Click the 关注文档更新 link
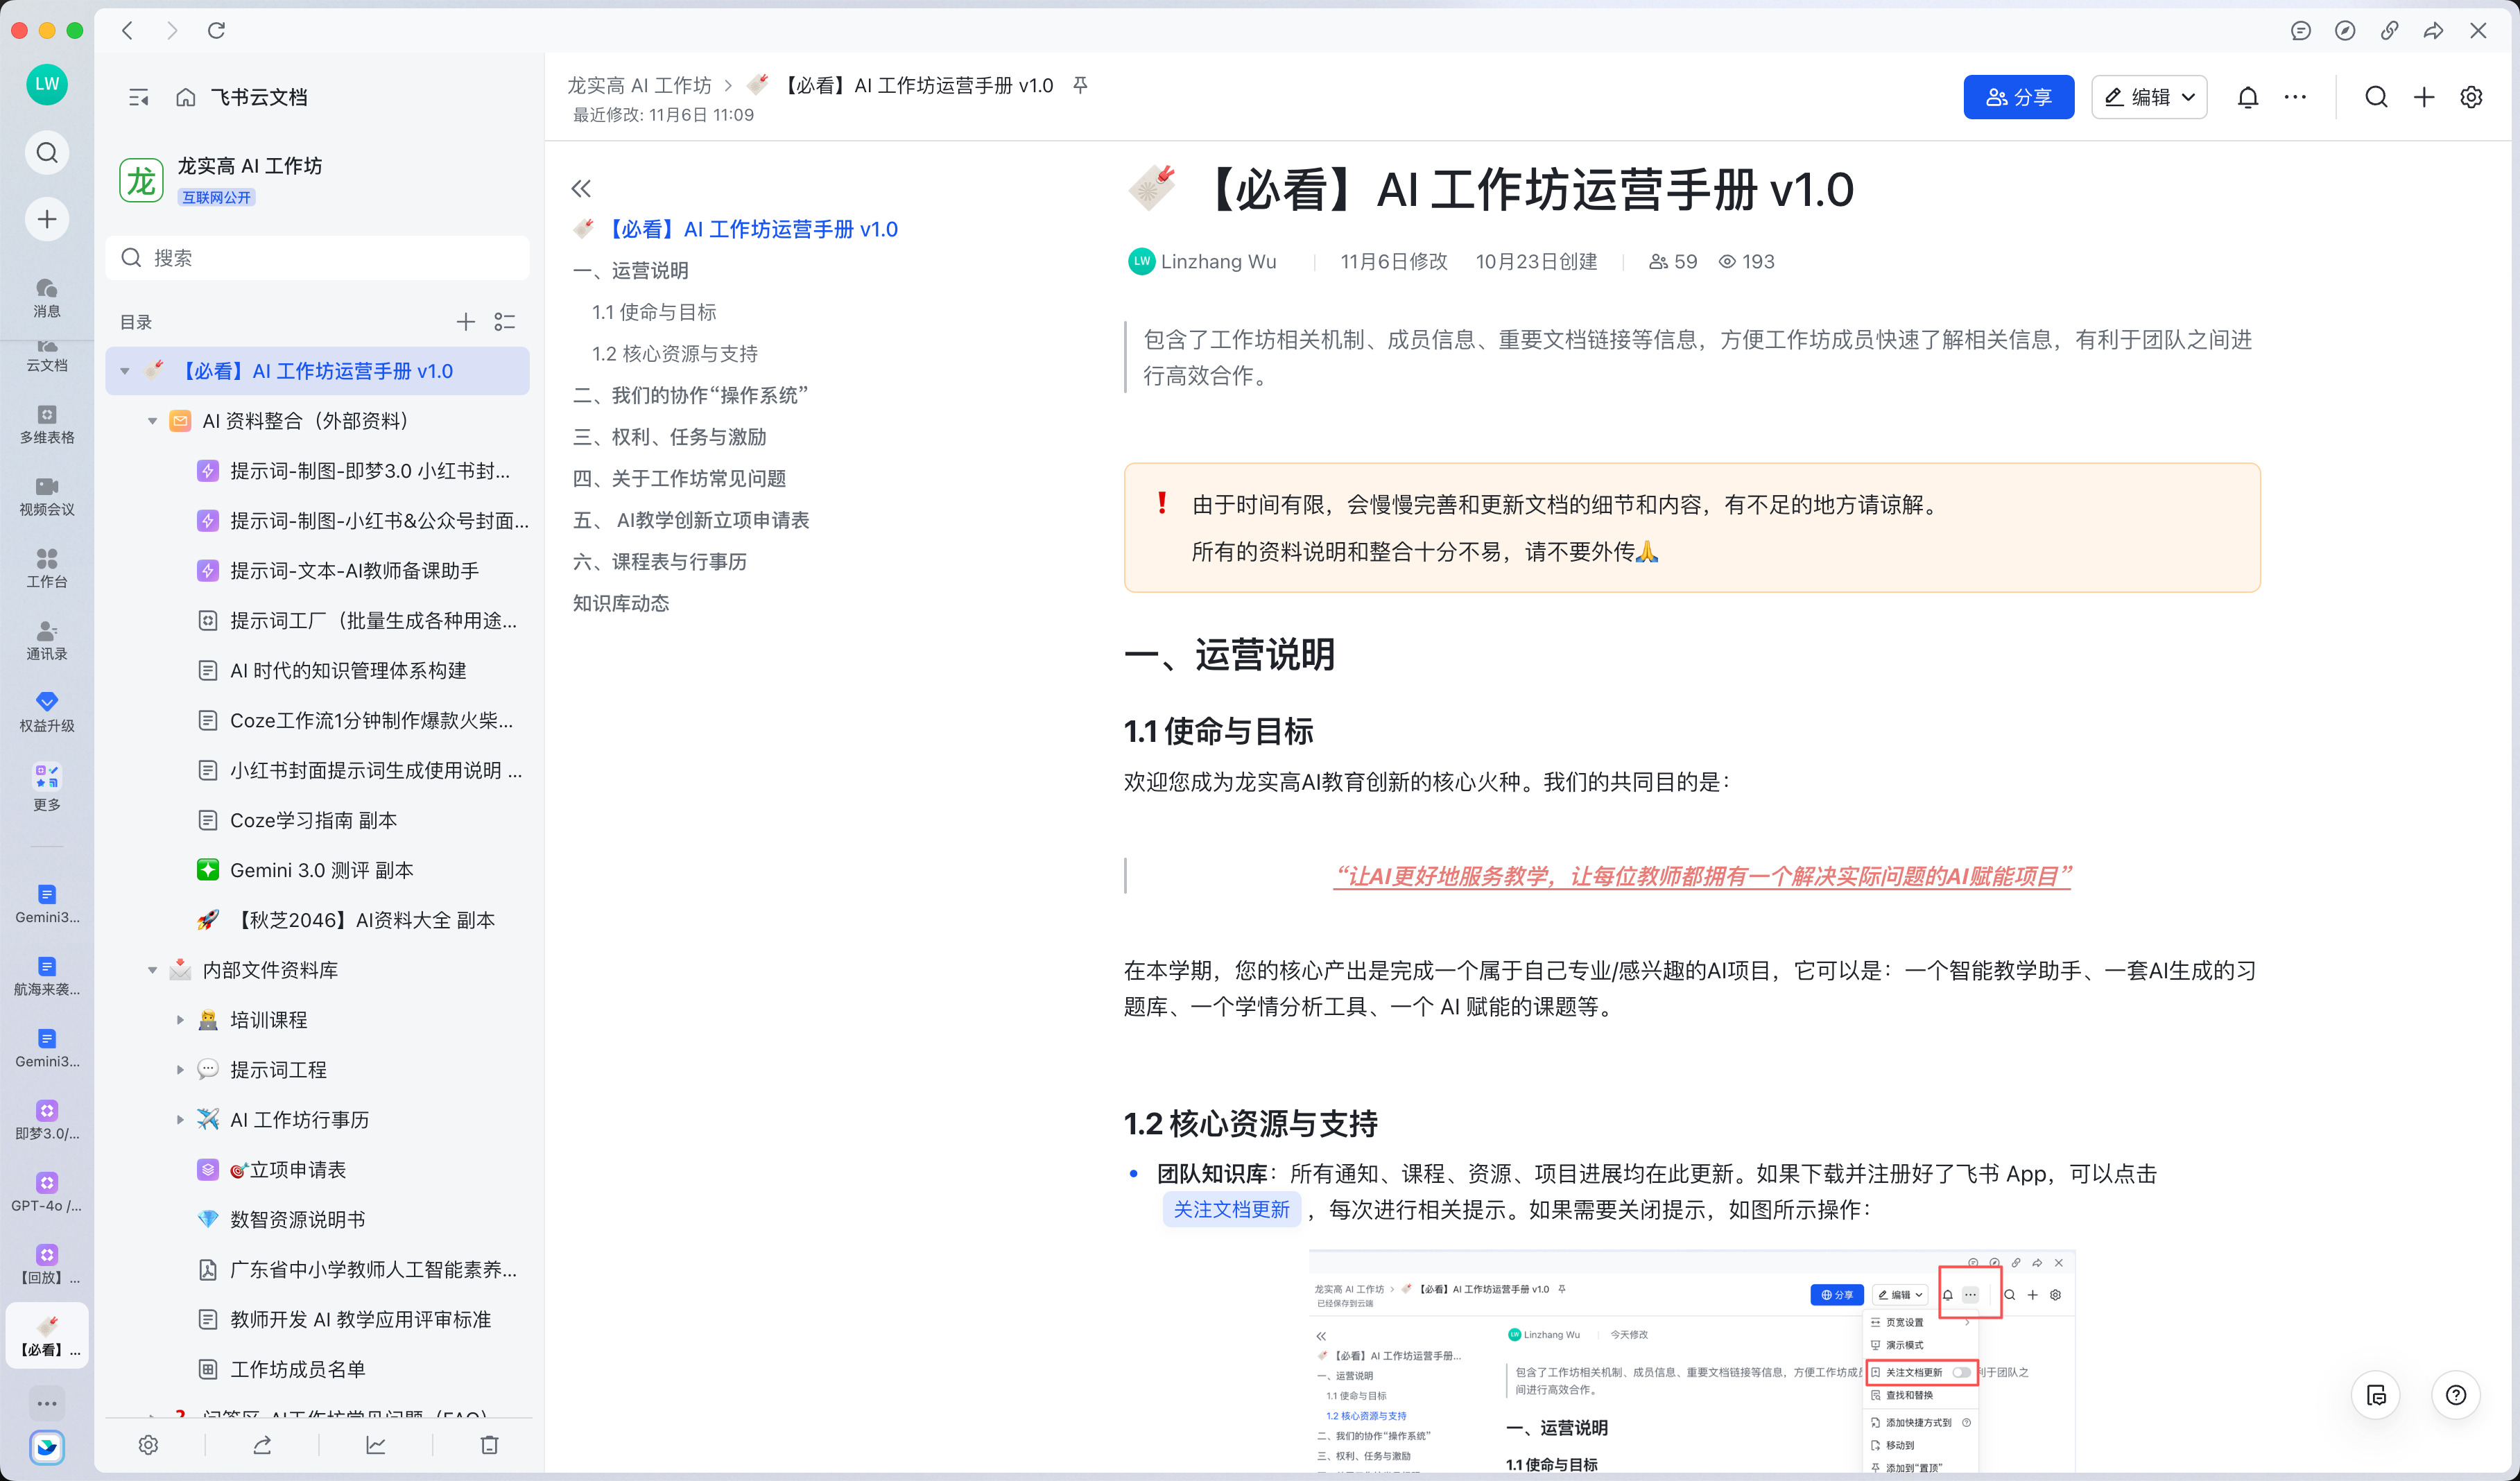The height and width of the screenshot is (1481, 2520). tap(1231, 1209)
